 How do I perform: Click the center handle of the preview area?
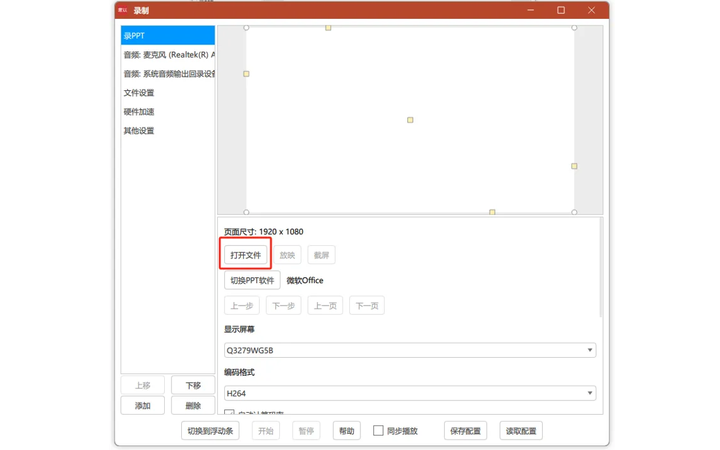coord(410,120)
